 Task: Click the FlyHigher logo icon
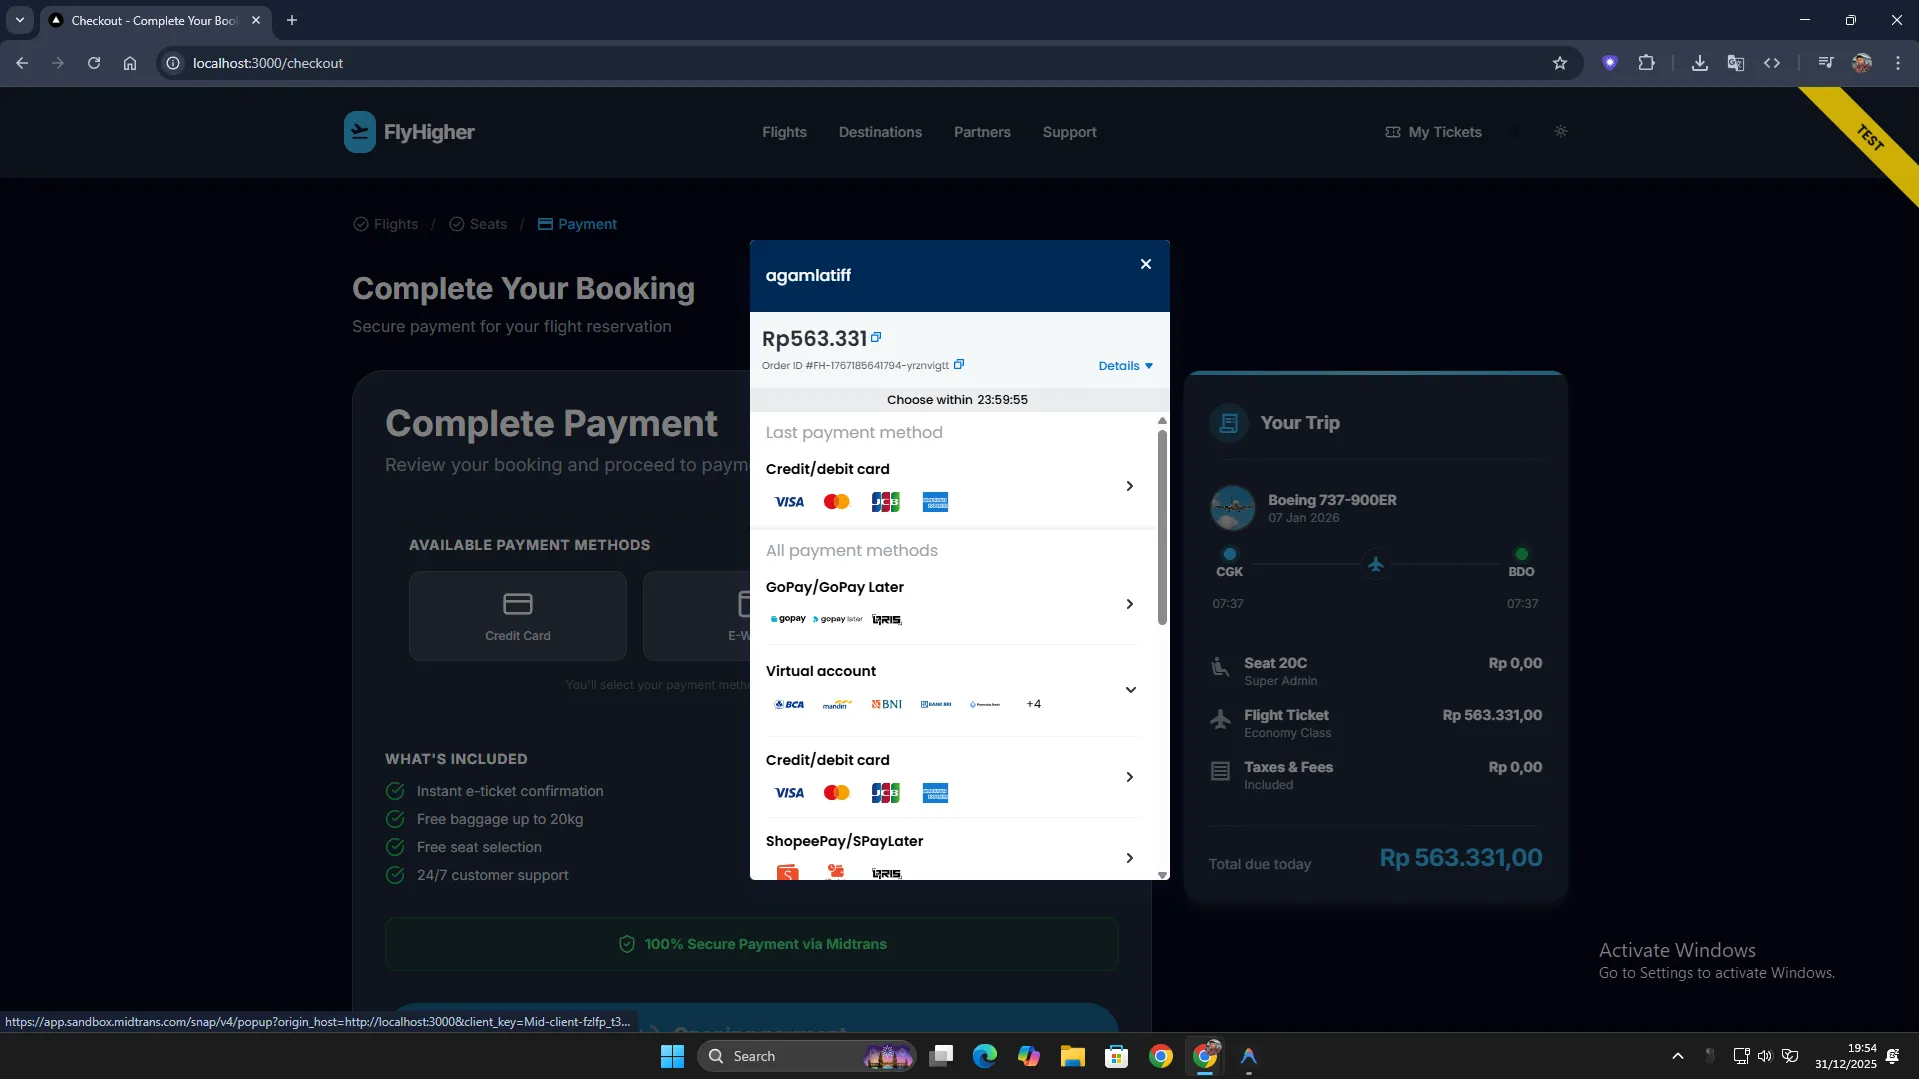pos(360,132)
